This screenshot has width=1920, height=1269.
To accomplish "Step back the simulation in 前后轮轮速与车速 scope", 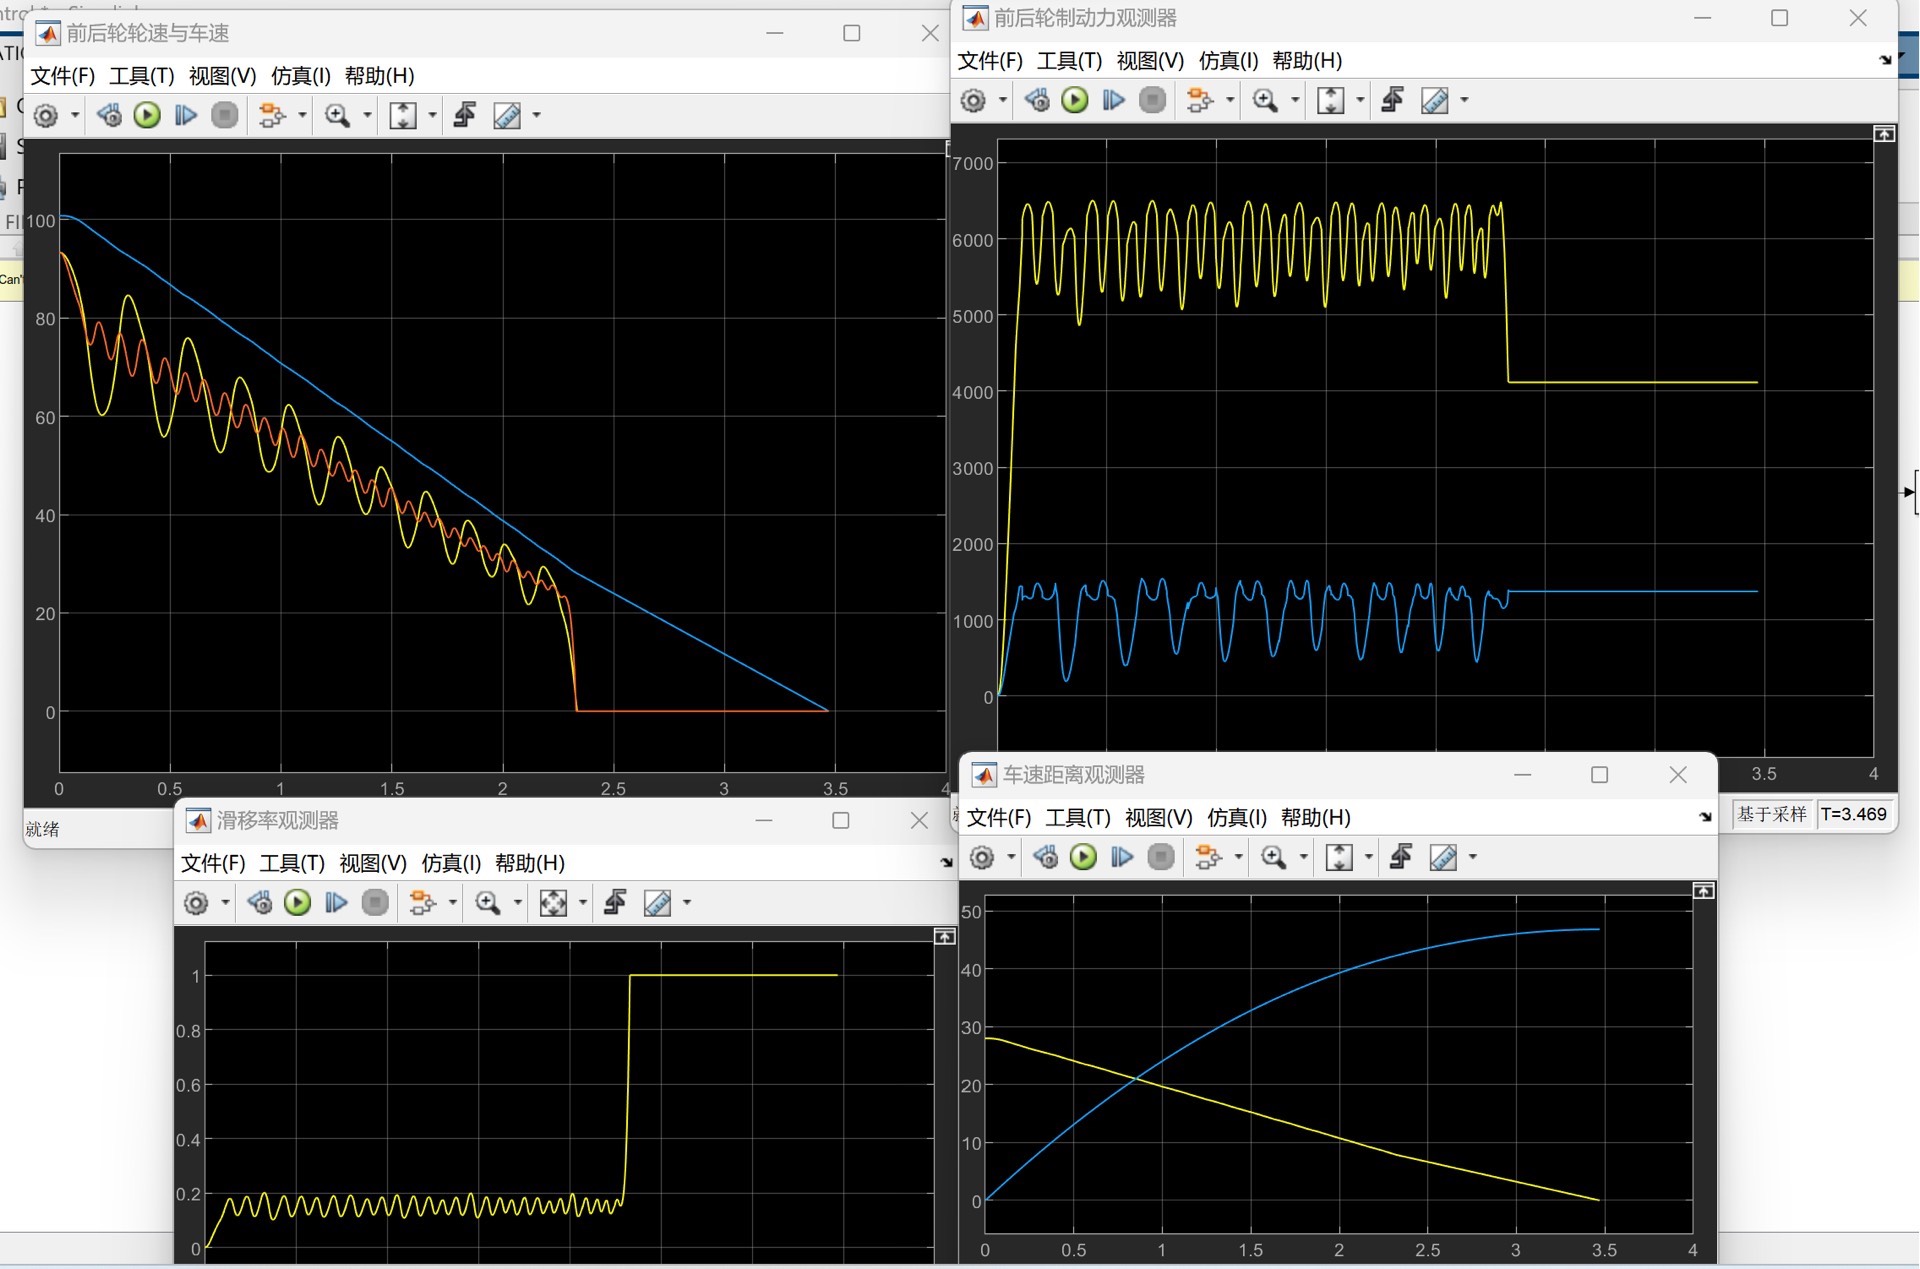I will pos(109,115).
